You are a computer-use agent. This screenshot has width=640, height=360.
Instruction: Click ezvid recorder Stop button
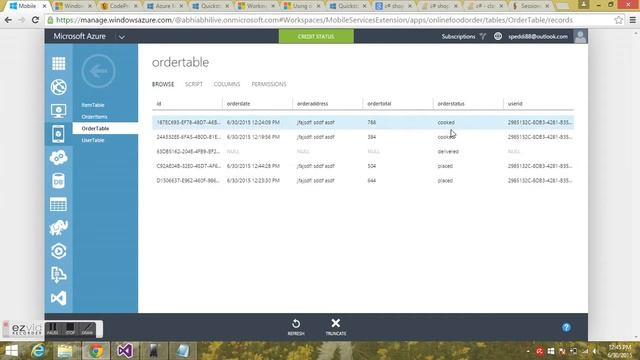70,329
